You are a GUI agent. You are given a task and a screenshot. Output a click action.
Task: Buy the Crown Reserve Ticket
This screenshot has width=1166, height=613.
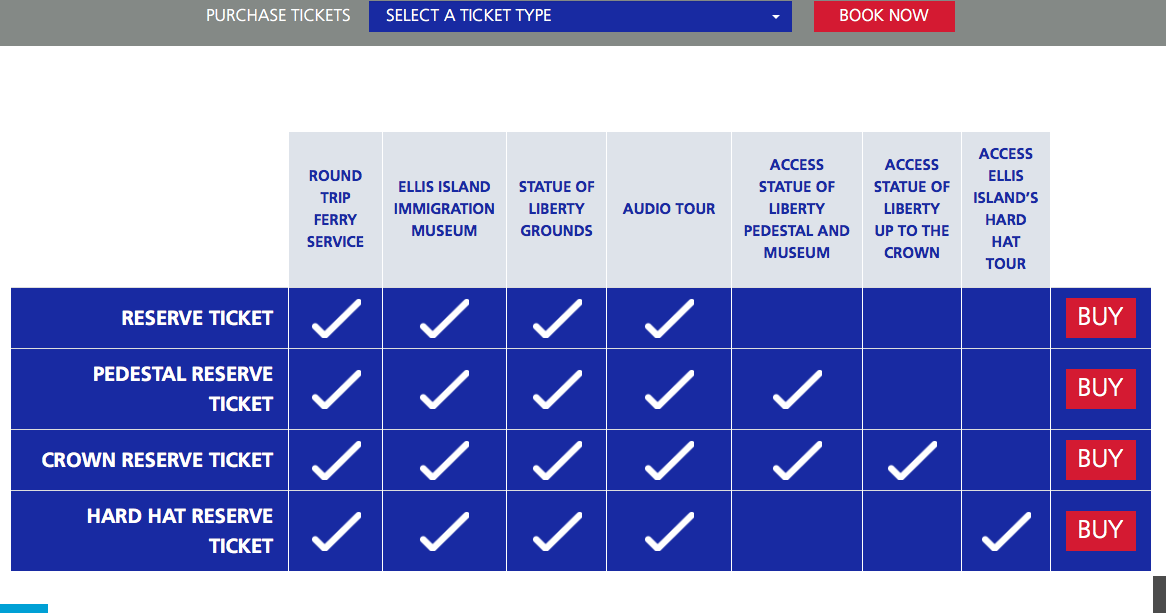pos(1101,460)
